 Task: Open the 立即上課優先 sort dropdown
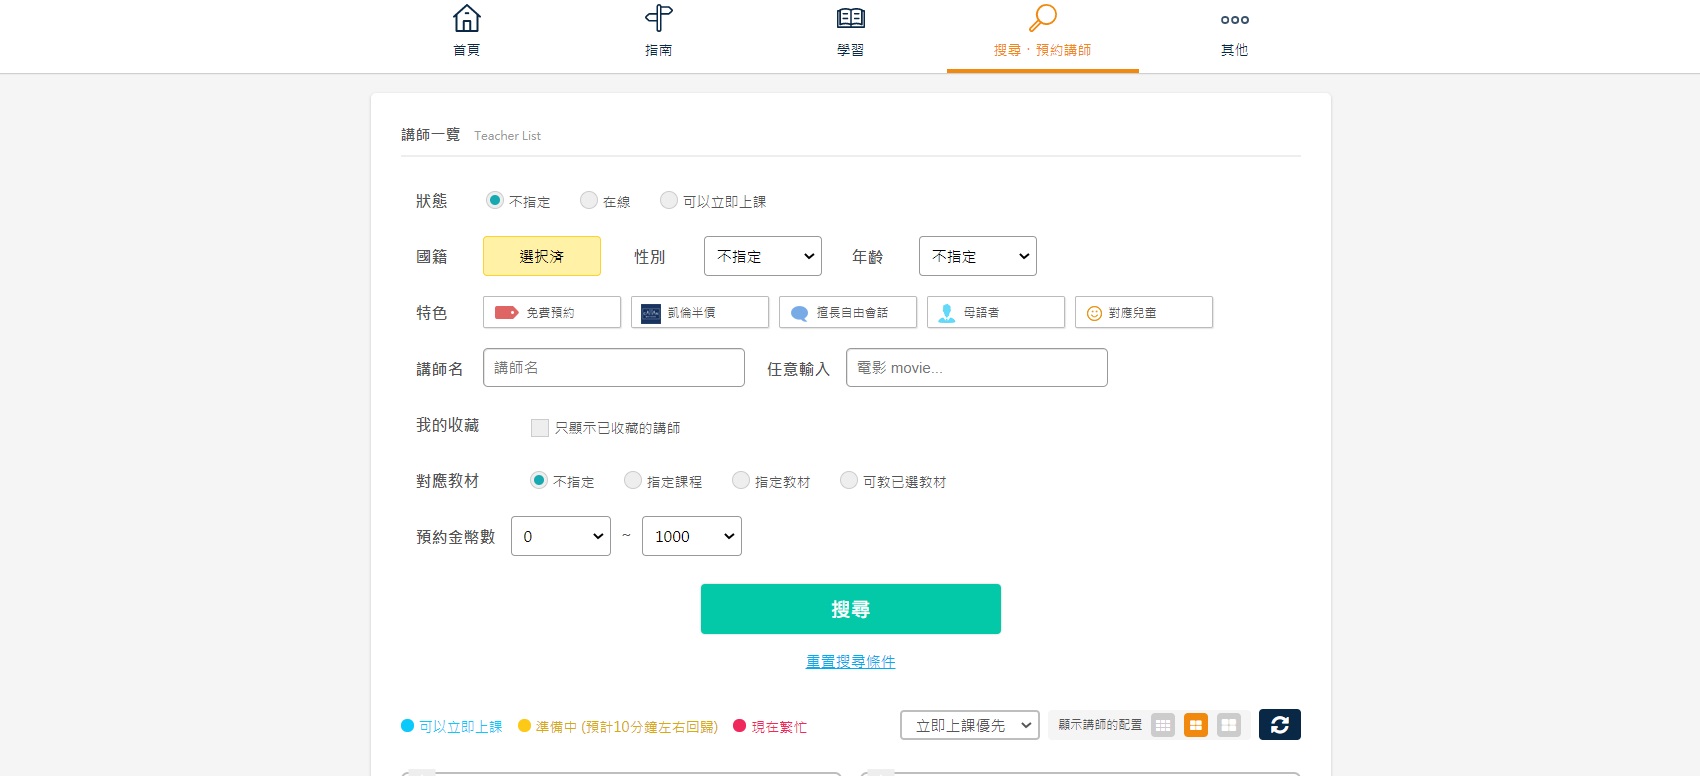[970, 725]
